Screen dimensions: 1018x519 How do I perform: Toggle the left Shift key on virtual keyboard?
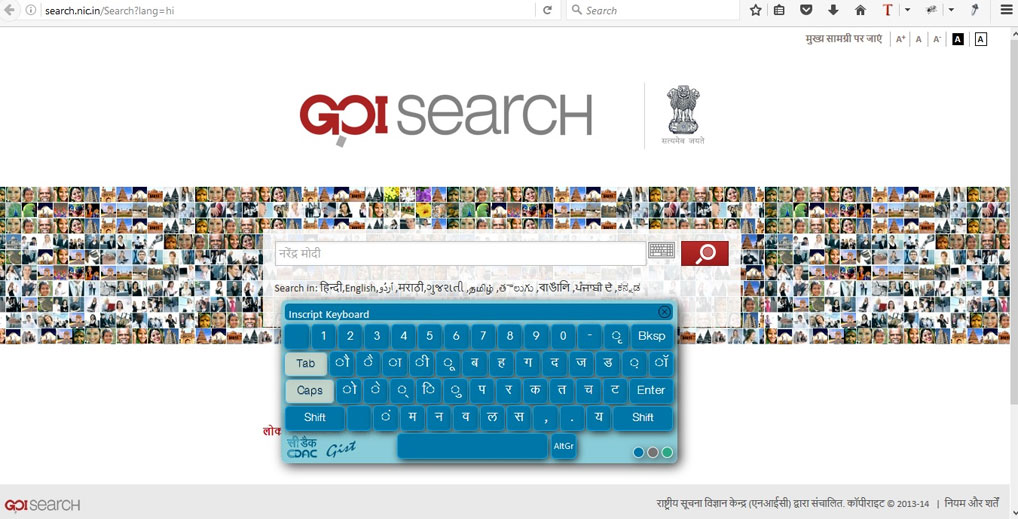(315, 418)
